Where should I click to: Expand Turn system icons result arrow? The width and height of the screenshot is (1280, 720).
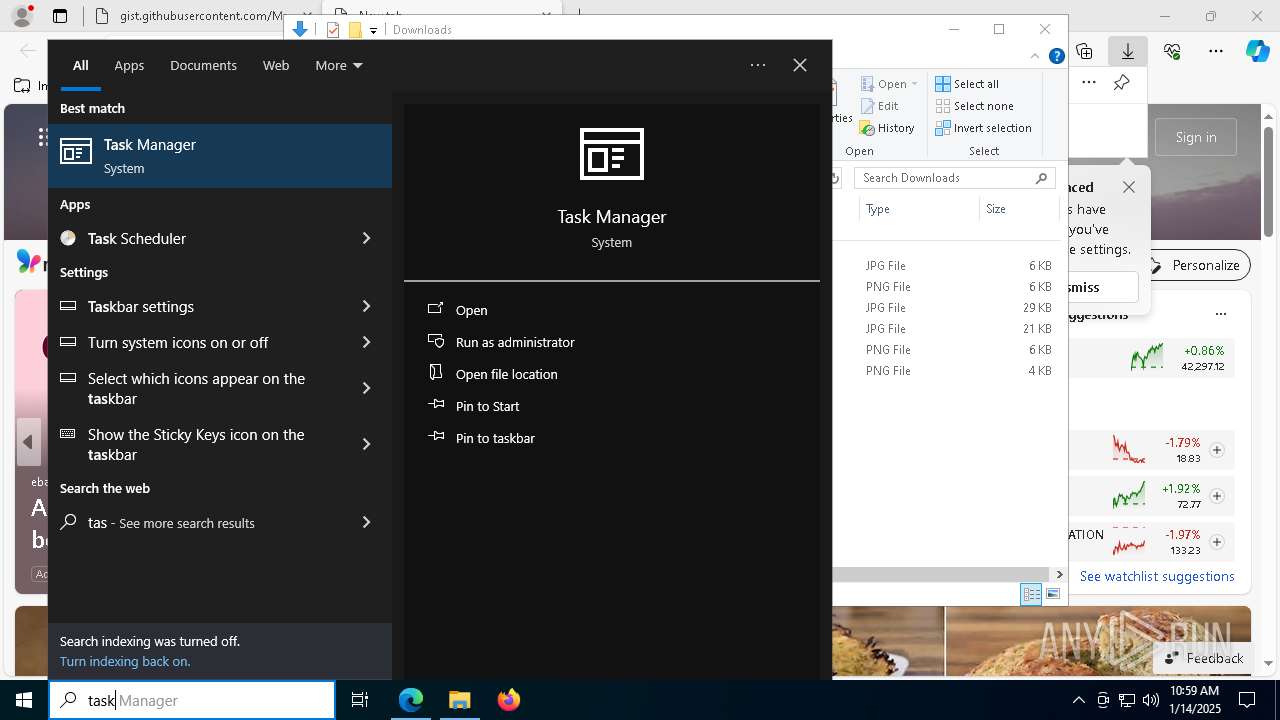click(x=366, y=342)
